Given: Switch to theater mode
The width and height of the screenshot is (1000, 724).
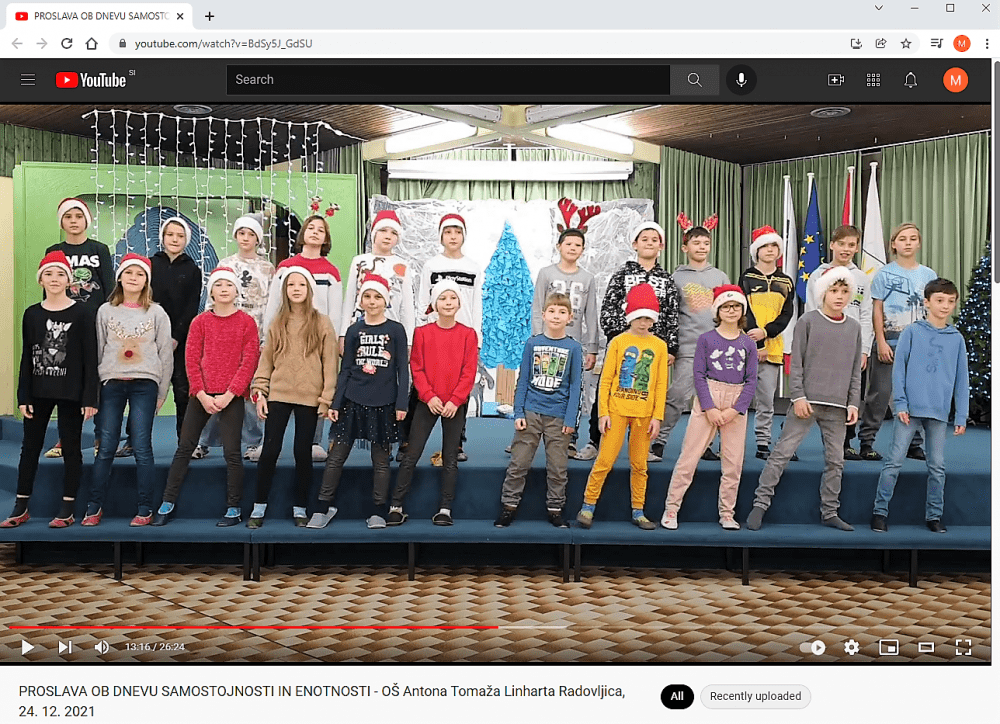Looking at the screenshot, I should point(926,647).
